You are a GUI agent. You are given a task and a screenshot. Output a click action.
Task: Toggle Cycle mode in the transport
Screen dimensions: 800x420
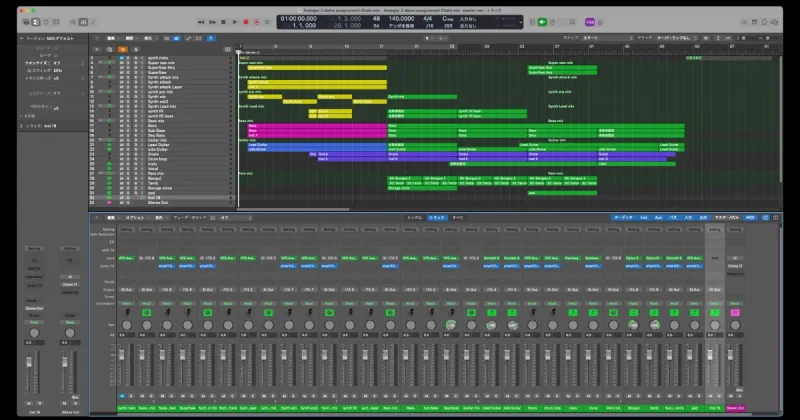tap(267, 22)
